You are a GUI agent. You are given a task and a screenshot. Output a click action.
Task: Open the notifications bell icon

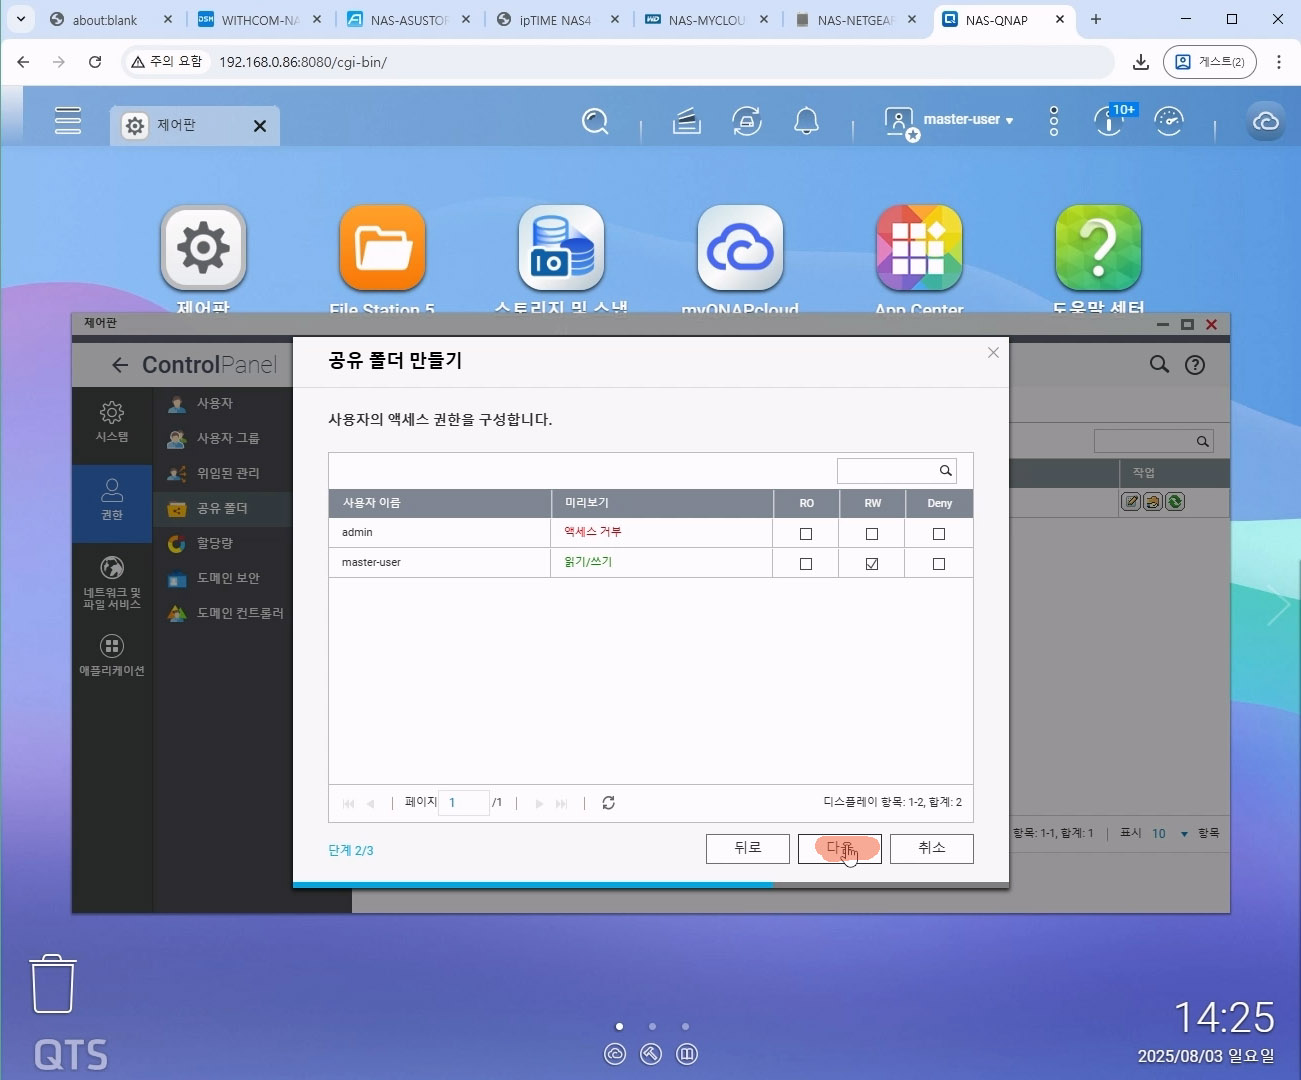tap(806, 122)
